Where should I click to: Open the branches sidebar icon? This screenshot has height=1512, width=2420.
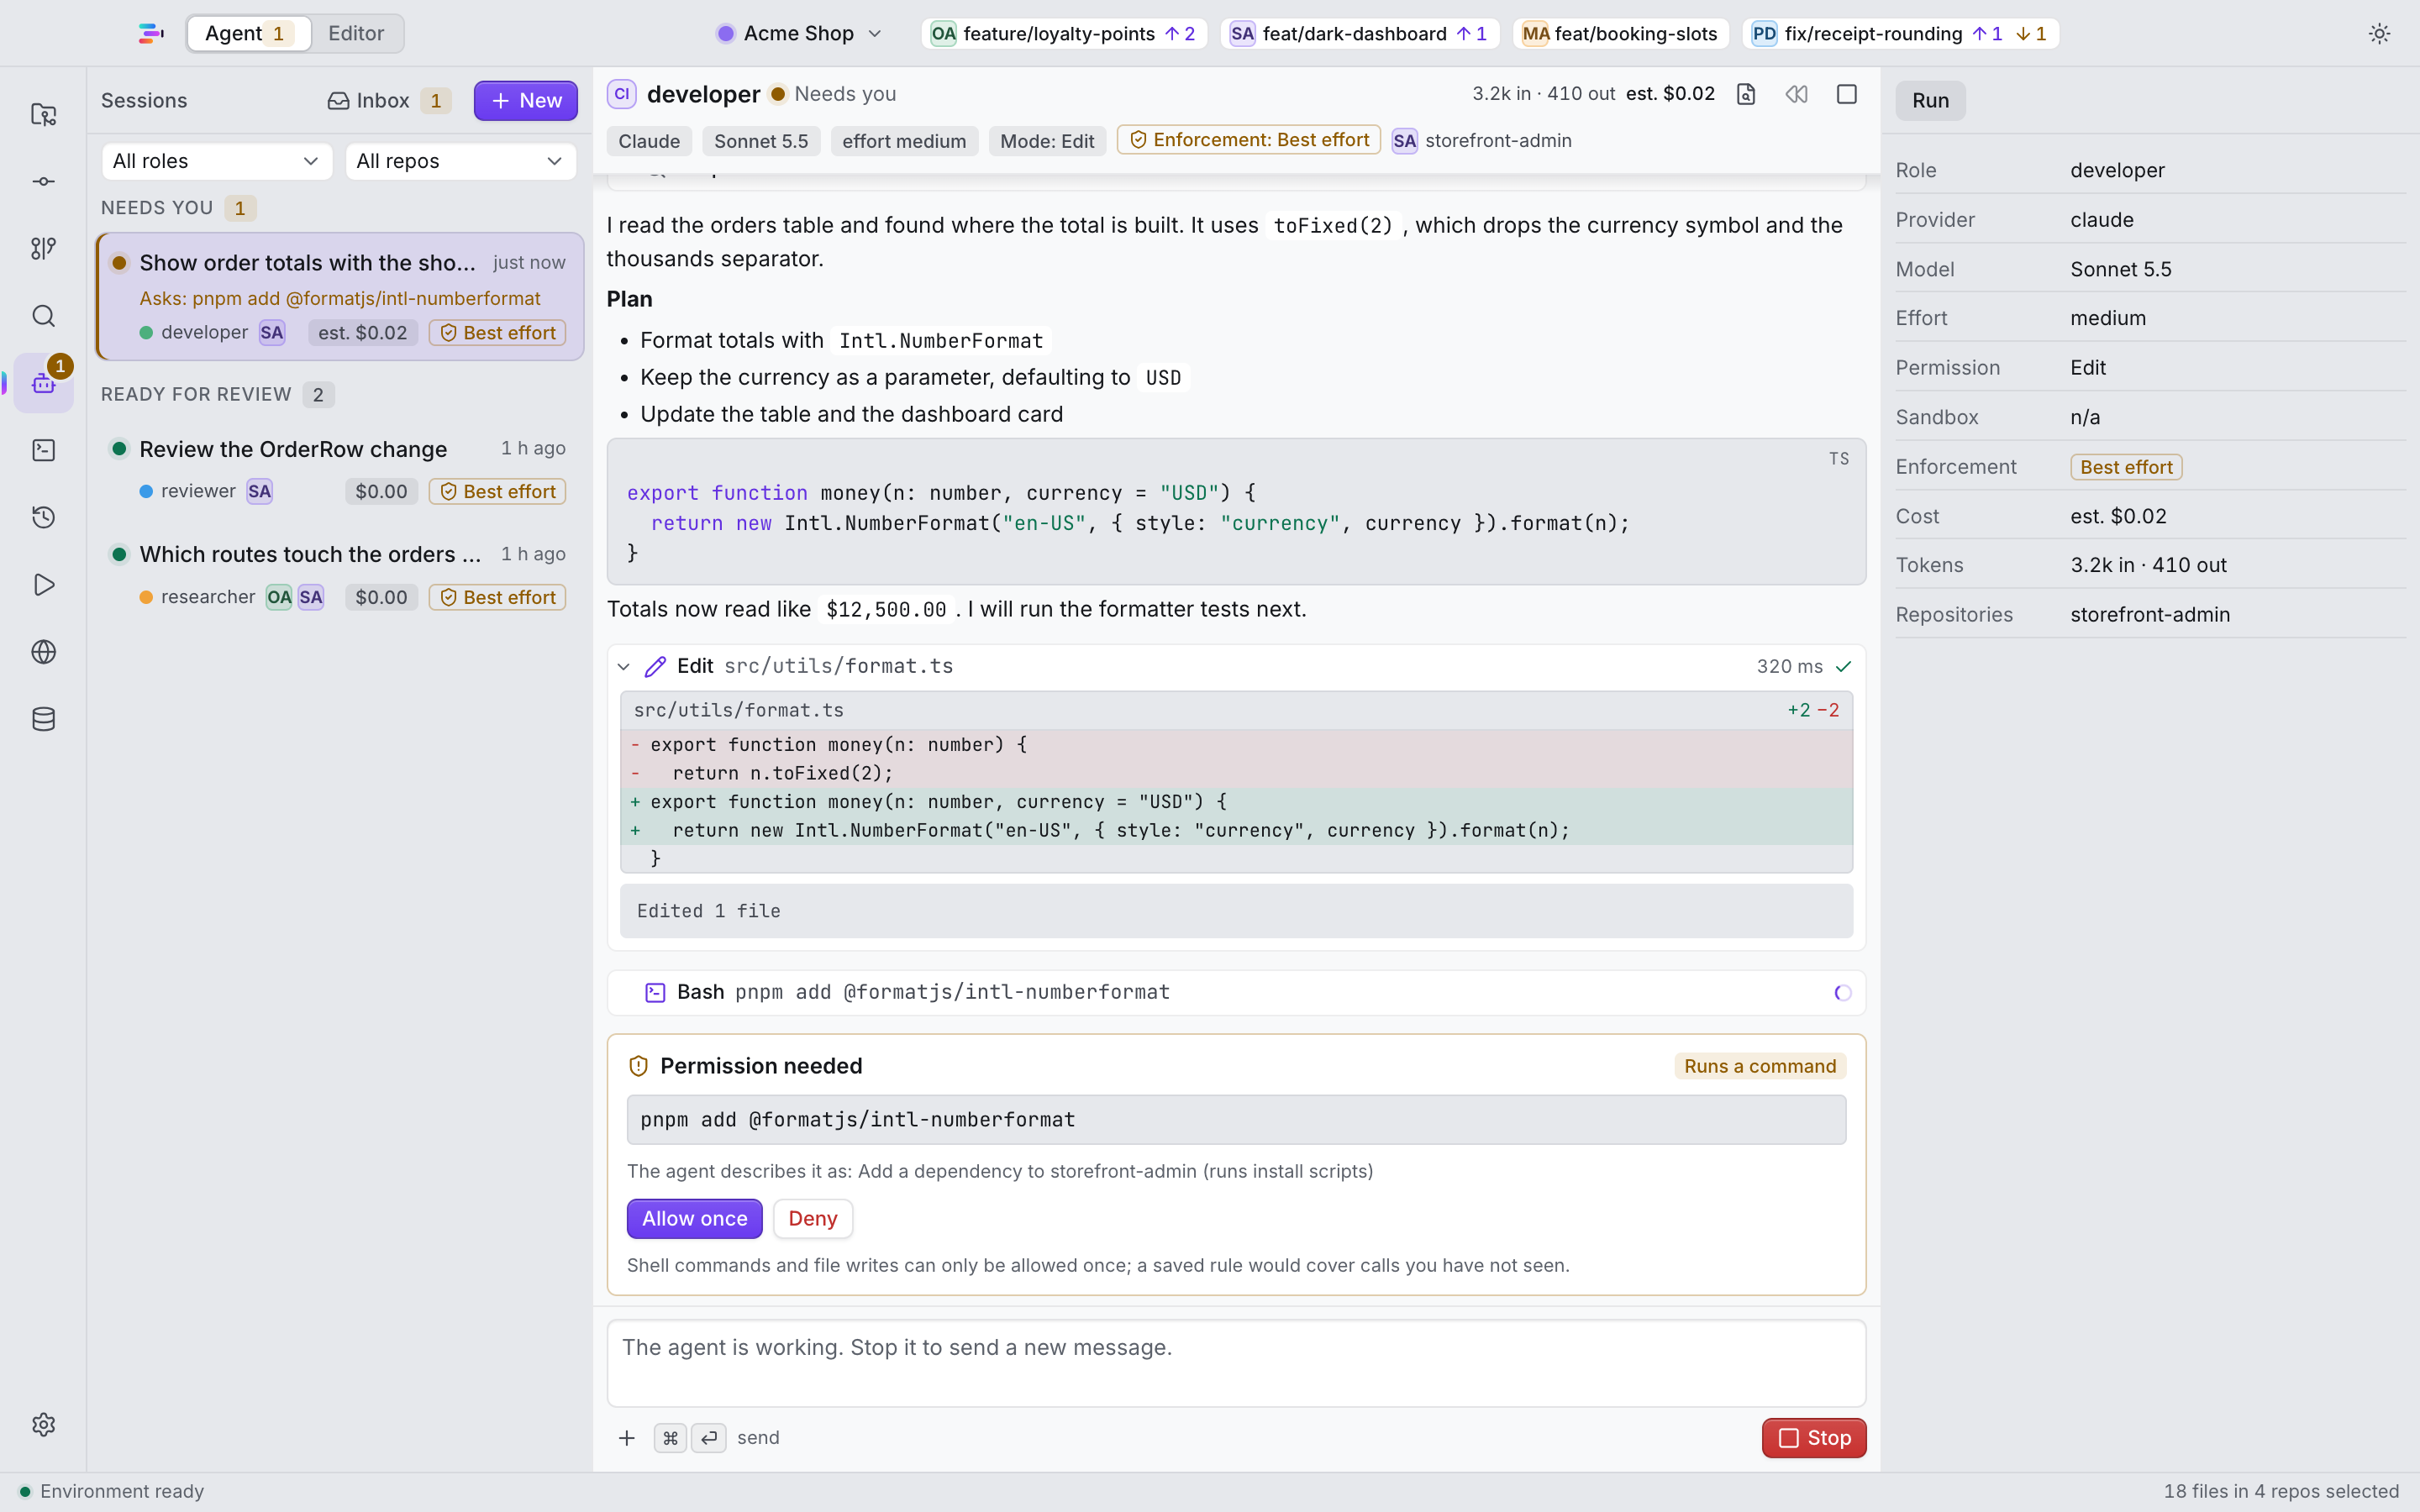tap(43, 248)
